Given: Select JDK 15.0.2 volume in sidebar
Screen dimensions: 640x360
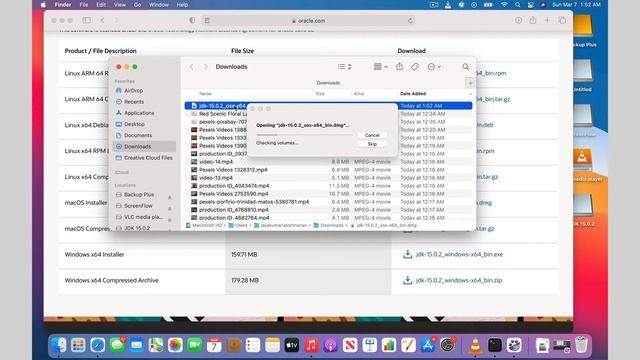Looking at the screenshot, I should [x=136, y=228].
